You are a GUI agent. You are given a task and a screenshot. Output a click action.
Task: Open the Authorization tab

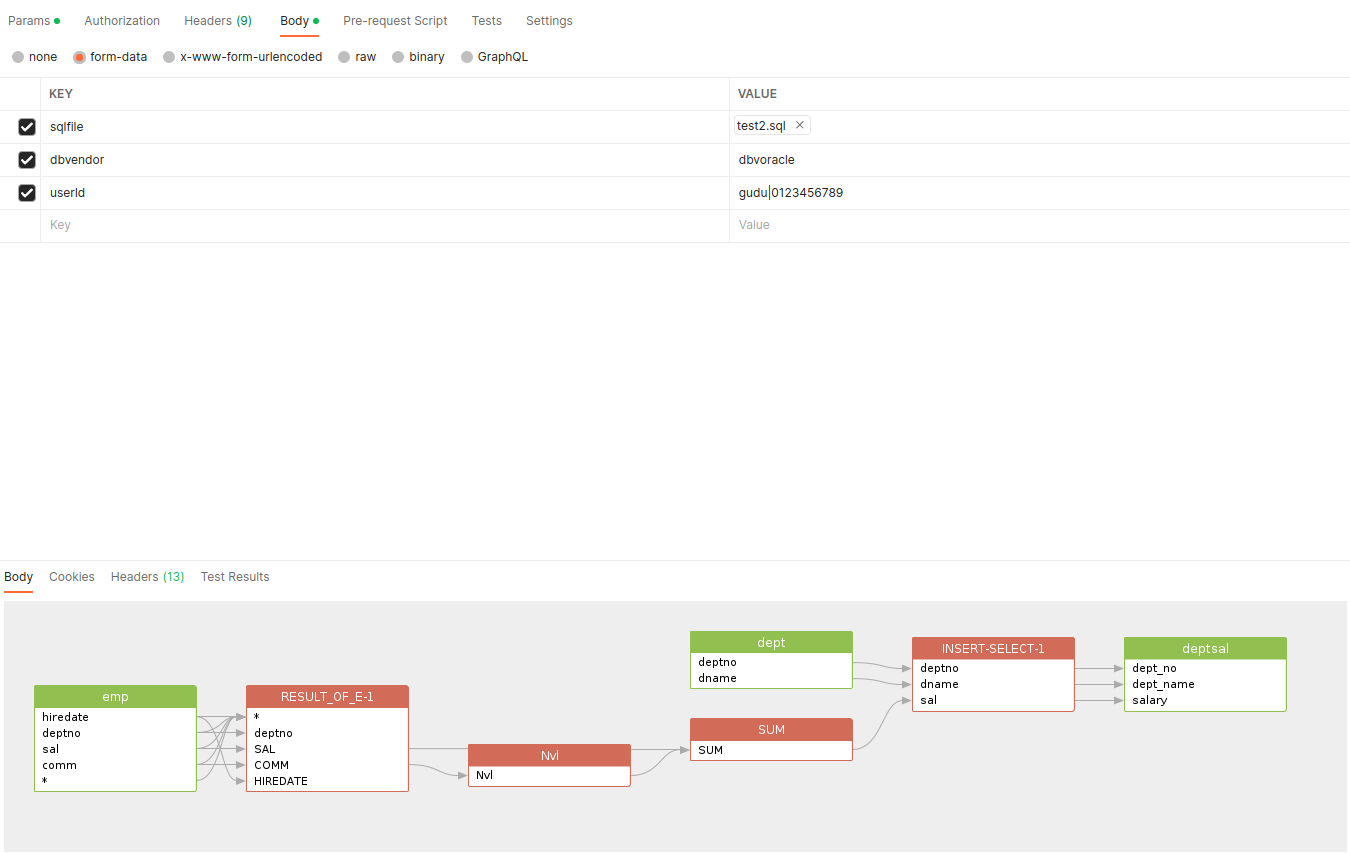coord(122,20)
